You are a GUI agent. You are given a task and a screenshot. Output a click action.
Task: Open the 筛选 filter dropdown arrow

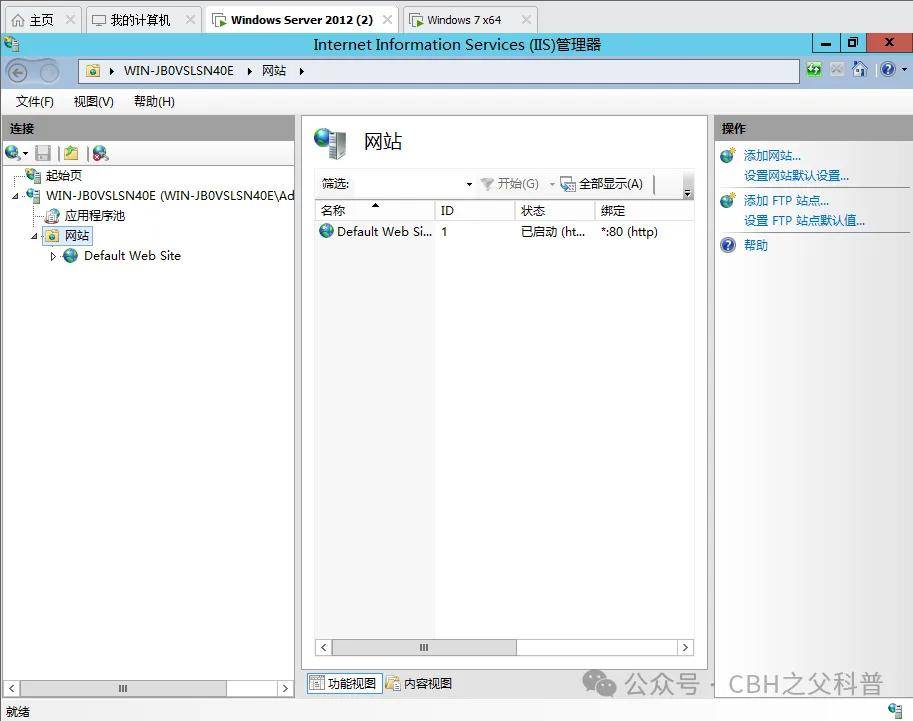click(469, 184)
